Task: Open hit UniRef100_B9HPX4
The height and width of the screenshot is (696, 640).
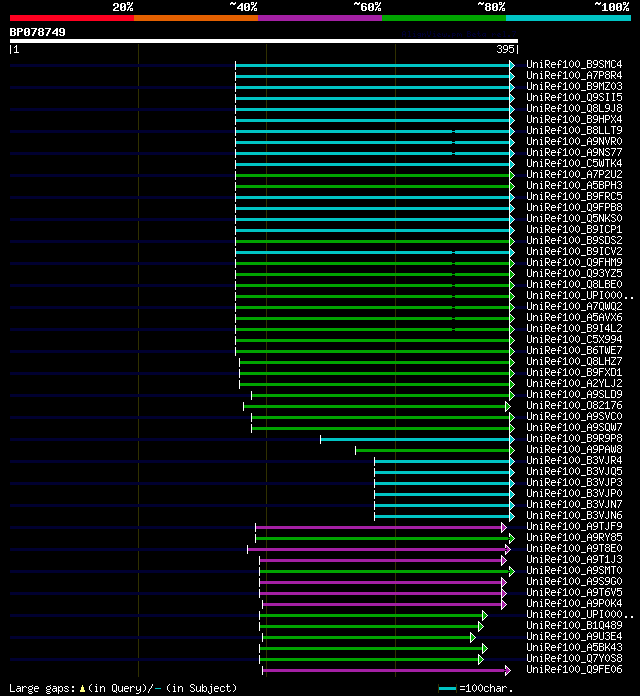Action: click(574, 119)
